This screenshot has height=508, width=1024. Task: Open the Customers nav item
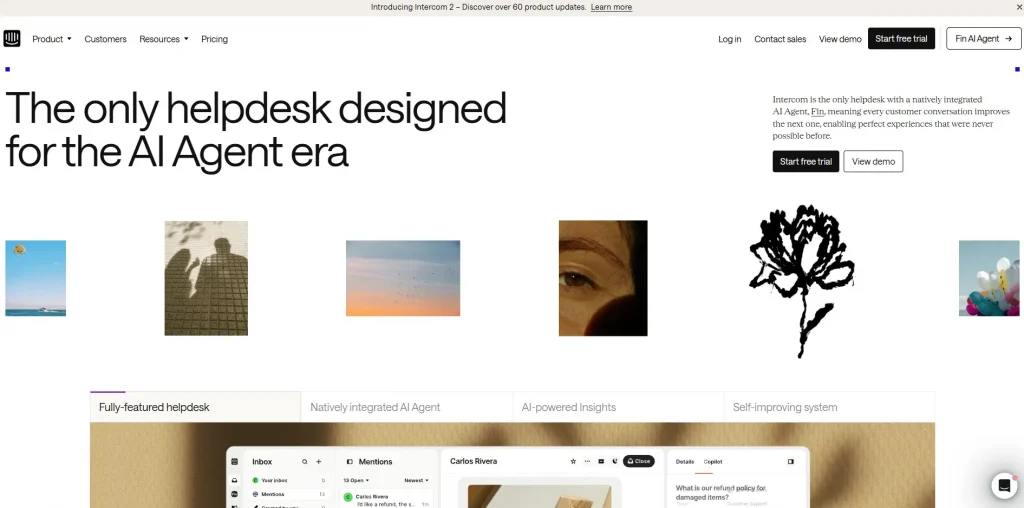click(105, 39)
